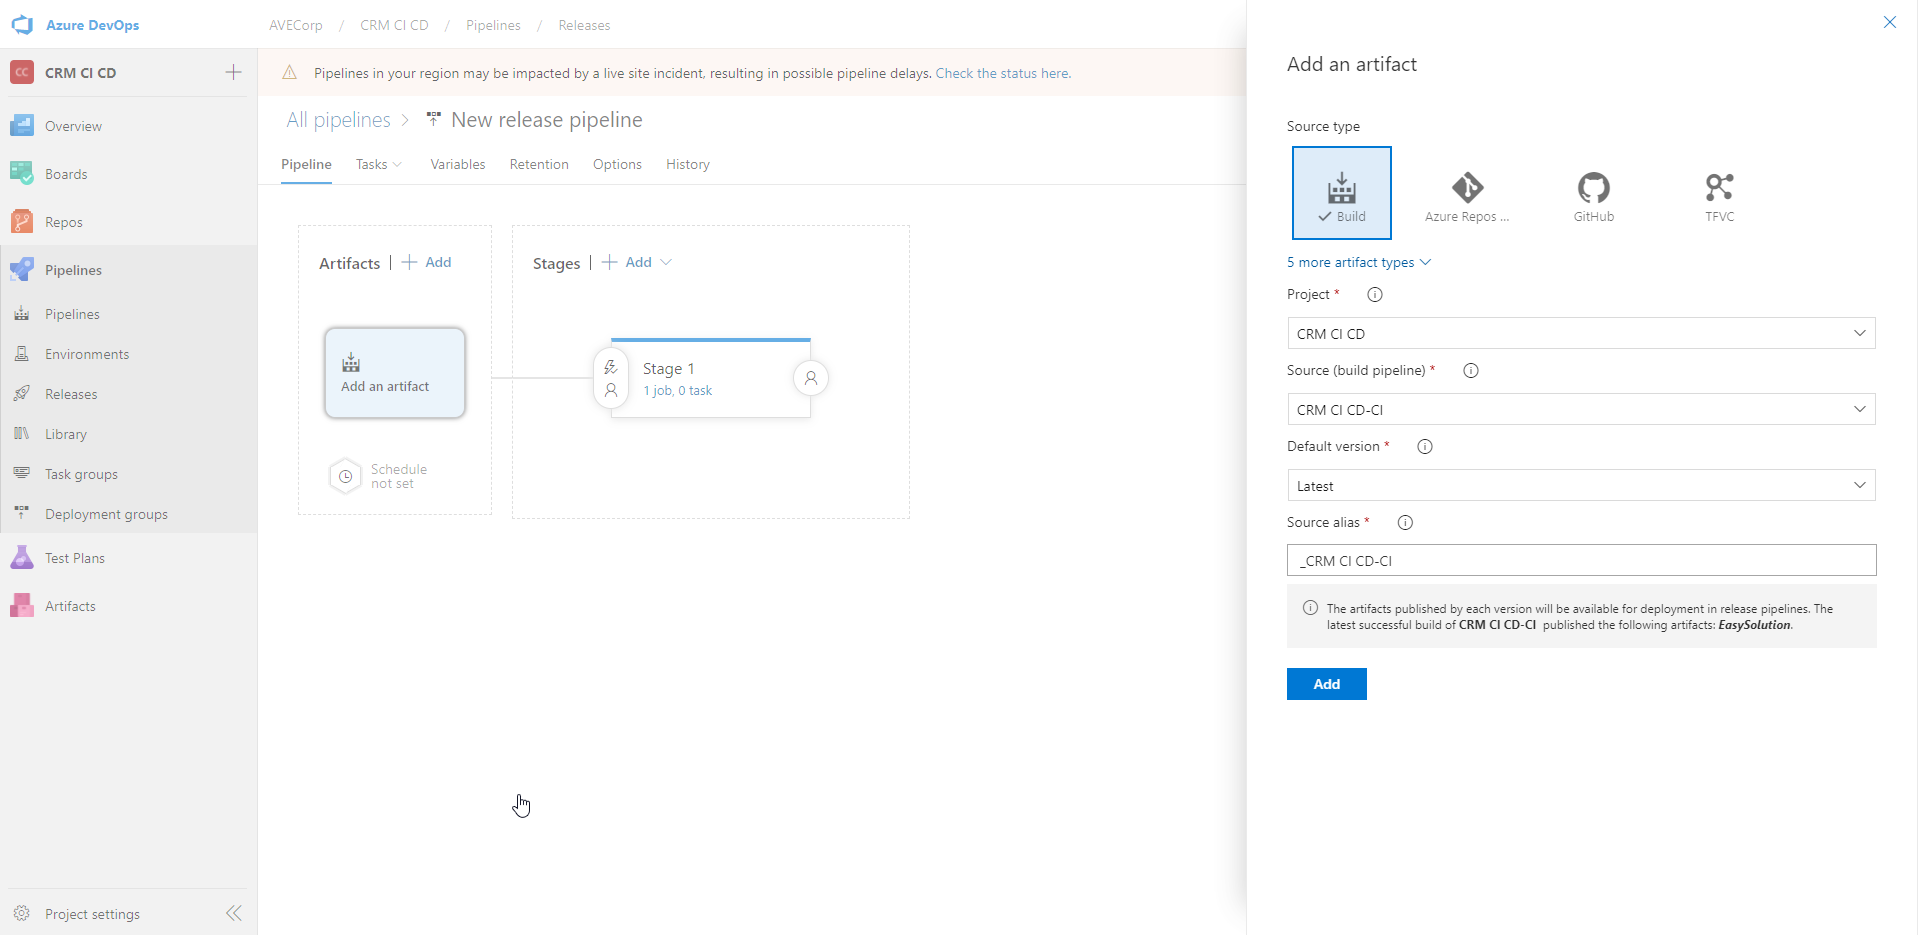This screenshot has height=935, width=1918.
Task: Open Releases in the left sidebar
Action: (71, 394)
